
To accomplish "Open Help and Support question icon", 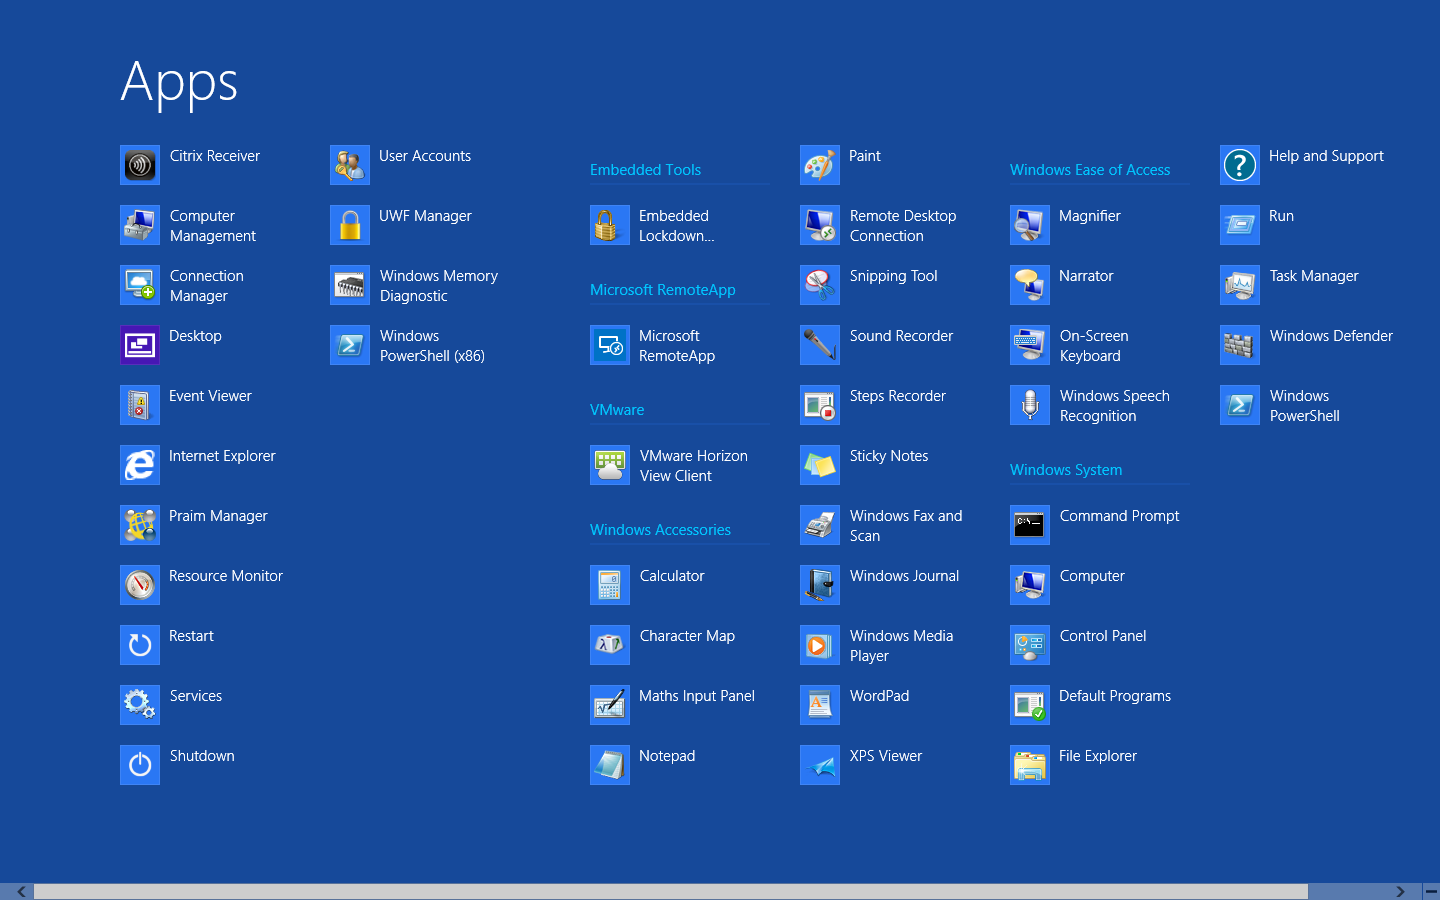I will (x=1240, y=165).
